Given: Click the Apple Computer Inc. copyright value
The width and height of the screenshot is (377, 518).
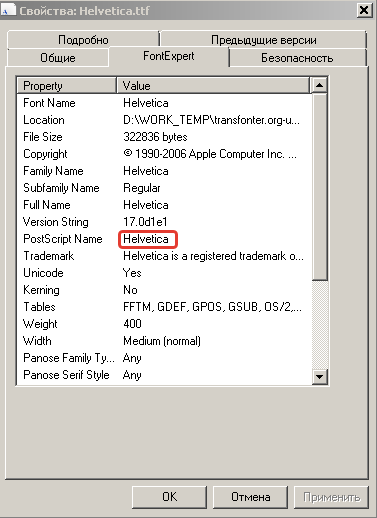Looking at the screenshot, I should click(210, 154).
